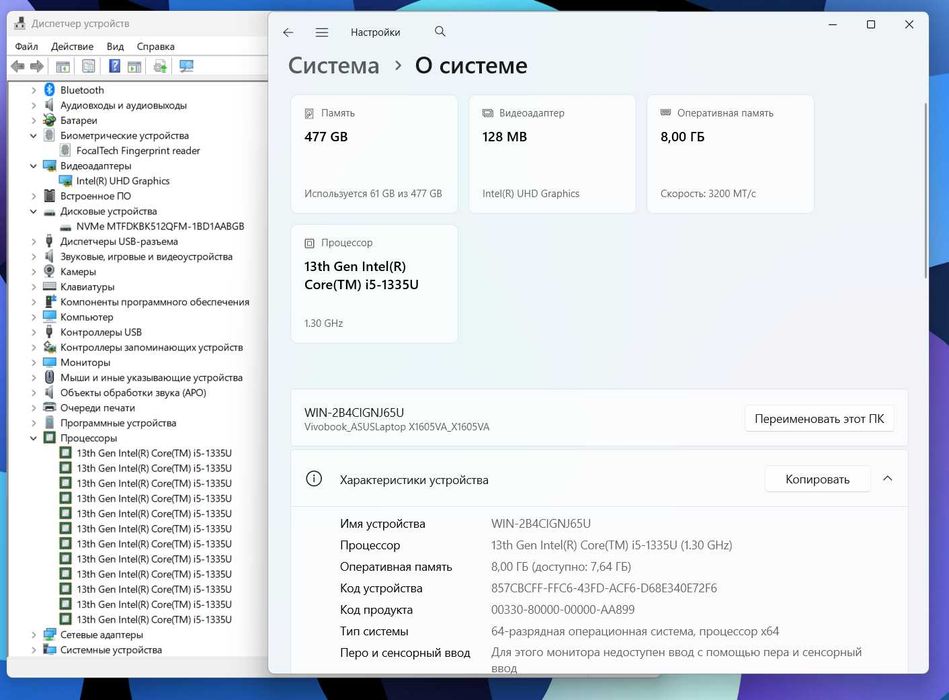Expand the Bluetooth node
This screenshot has height=700, width=949.
click(34, 90)
